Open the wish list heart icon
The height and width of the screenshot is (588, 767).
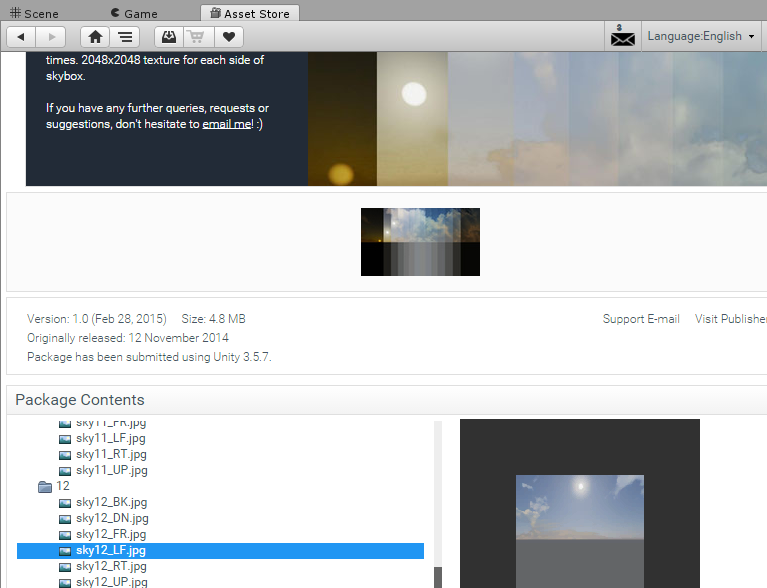[x=229, y=37]
